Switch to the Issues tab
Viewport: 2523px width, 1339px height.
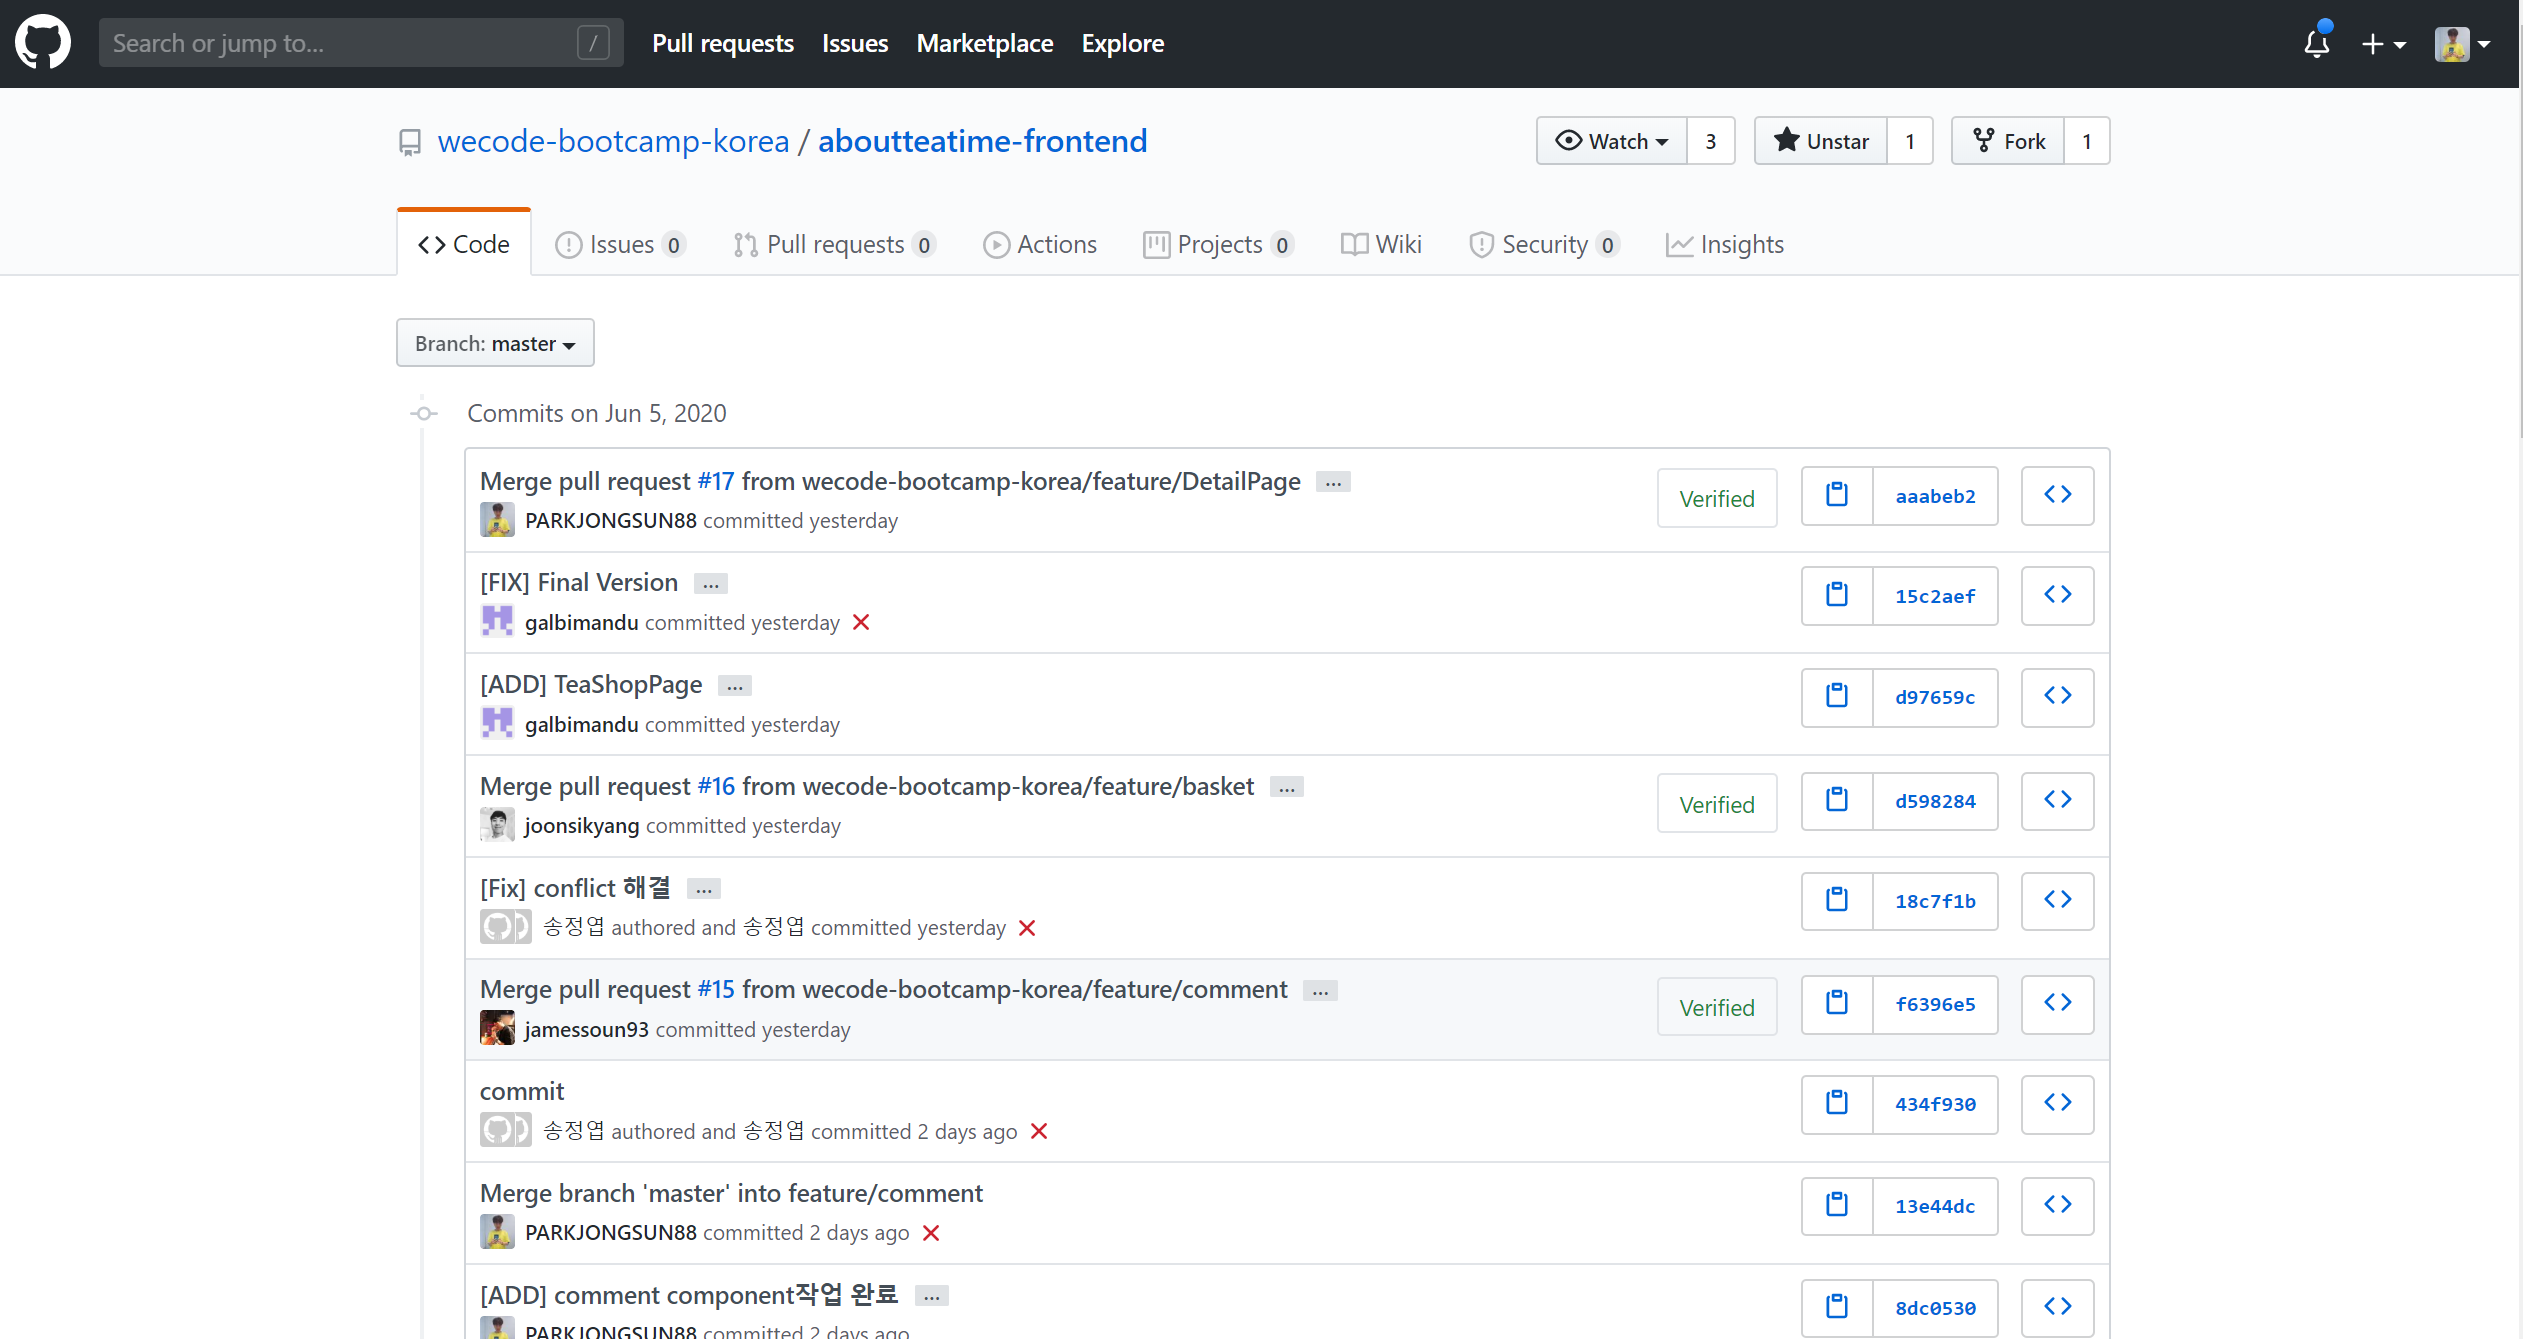coord(620,244)
